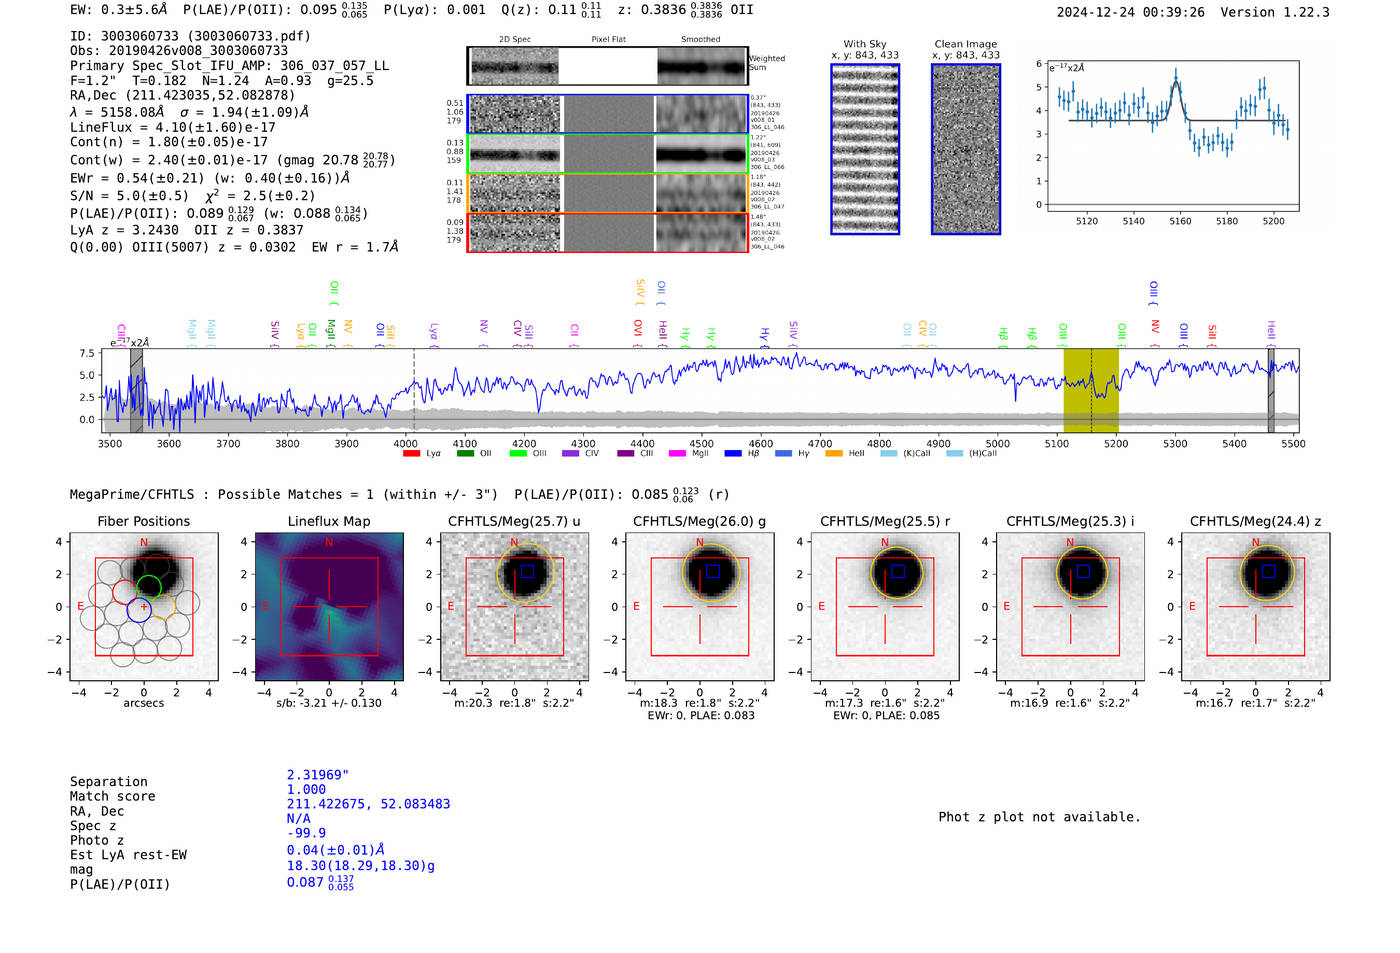Click the green-bordered 2D spectrum row
The height and width of the screenshot is (953, 1400).
[x=607, y=154]
